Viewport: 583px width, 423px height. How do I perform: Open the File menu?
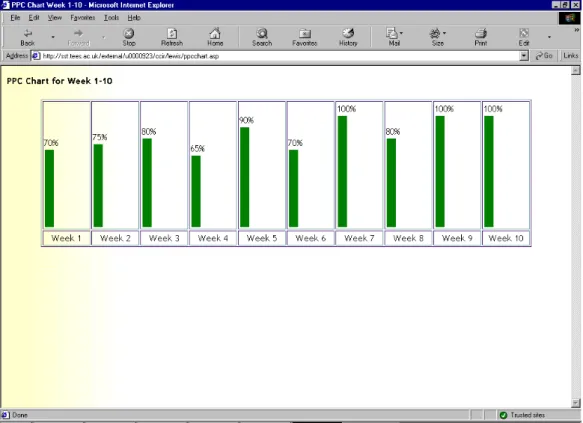pyautogui.click(x=15, y=18)
